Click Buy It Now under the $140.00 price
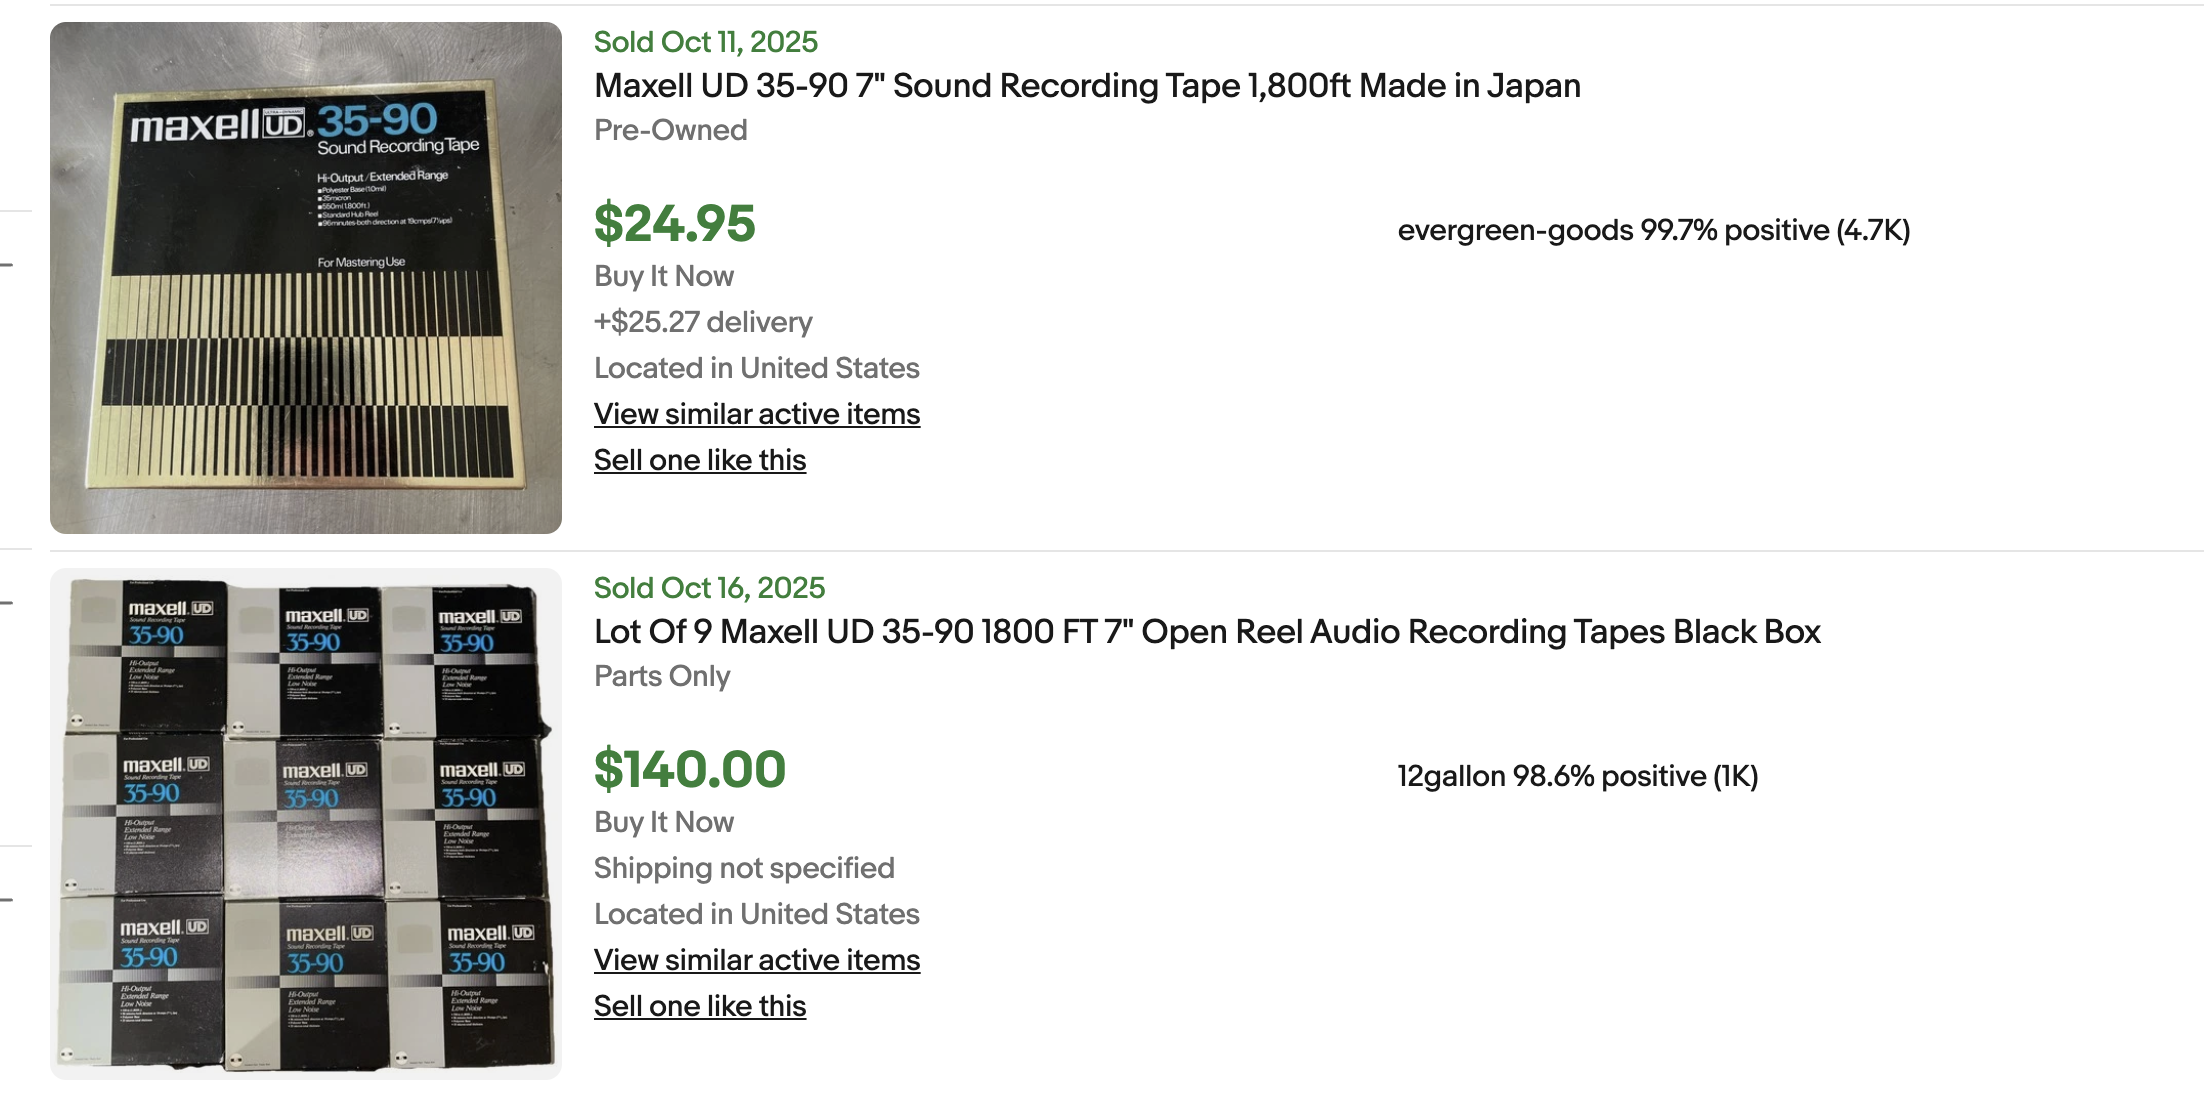 tap(664, 822)
